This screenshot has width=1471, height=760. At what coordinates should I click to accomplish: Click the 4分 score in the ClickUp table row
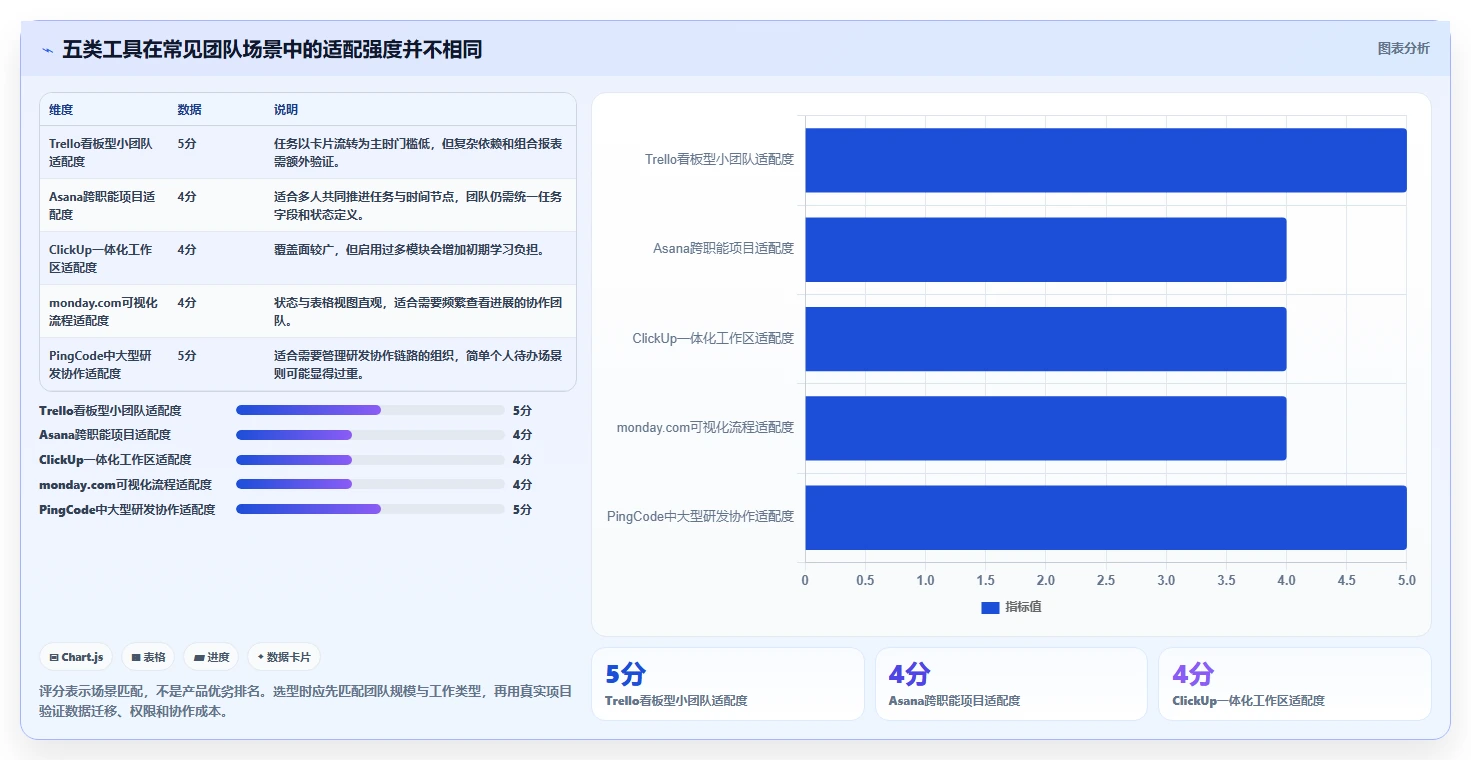tap(187, 250)
